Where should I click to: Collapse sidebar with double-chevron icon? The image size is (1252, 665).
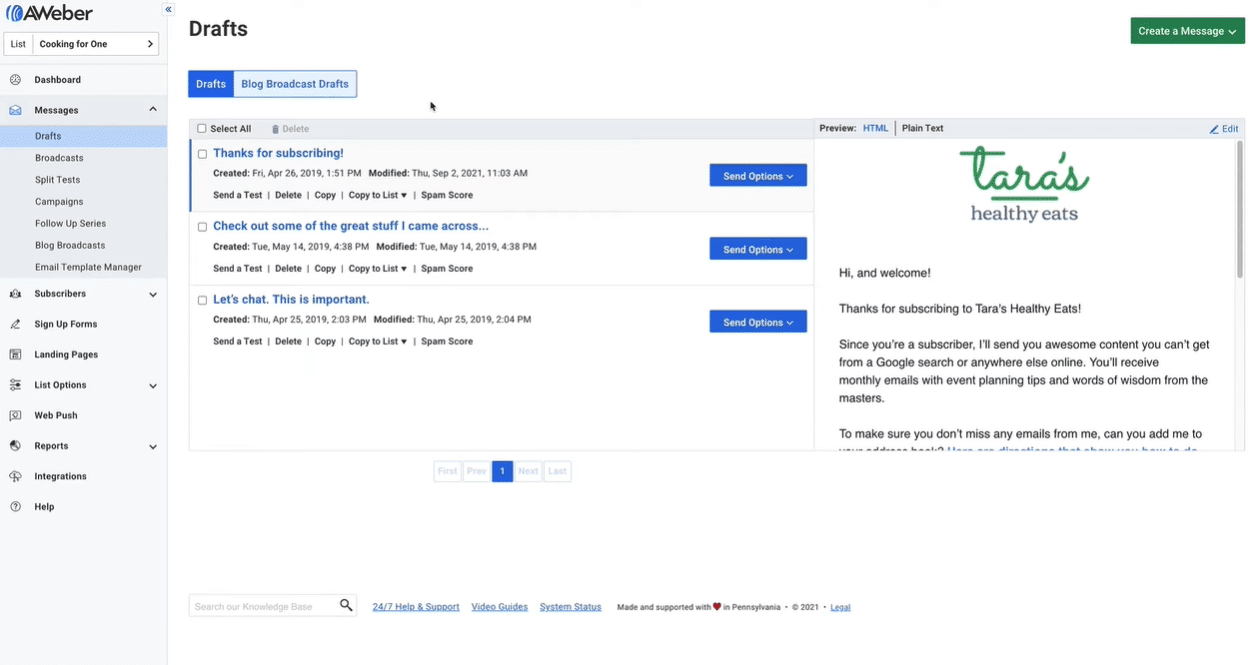coord(168,9)
